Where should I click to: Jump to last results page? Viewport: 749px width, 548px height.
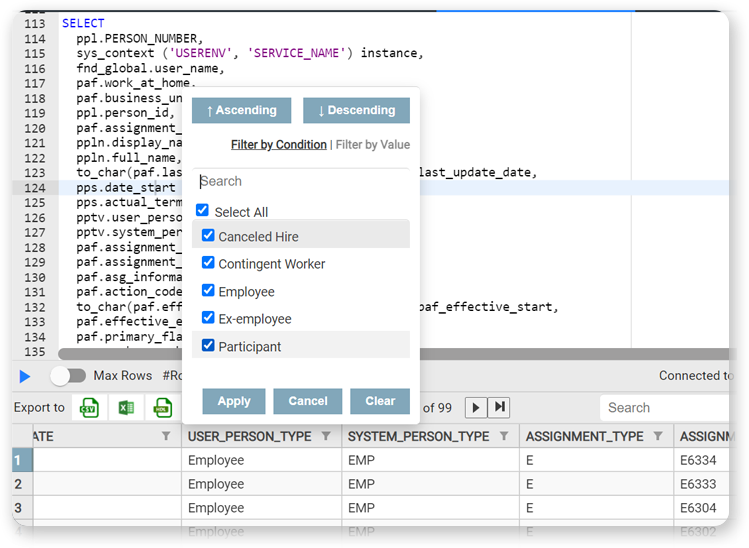pyautogui.click(x=499, y=408)
